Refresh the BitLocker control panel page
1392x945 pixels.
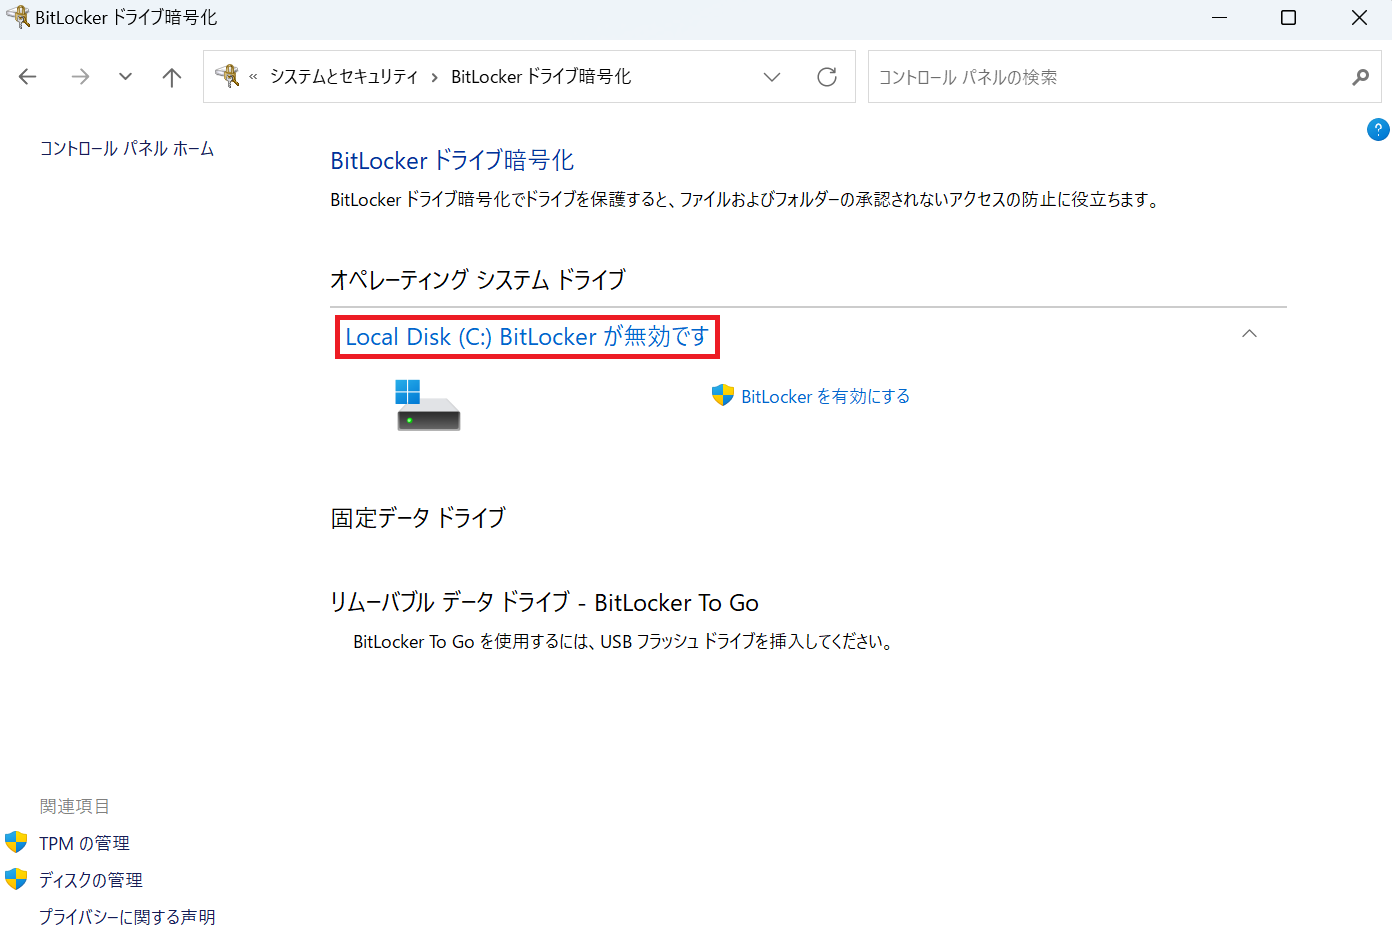click(827, 77)
